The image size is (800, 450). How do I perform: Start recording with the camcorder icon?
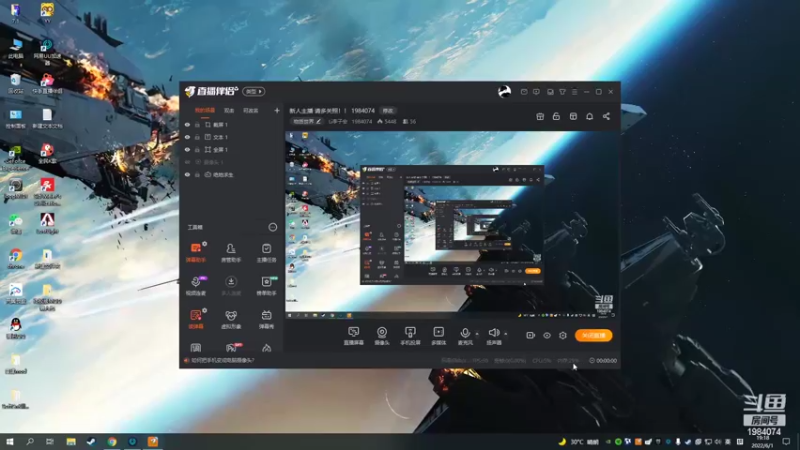click(531, 335)
